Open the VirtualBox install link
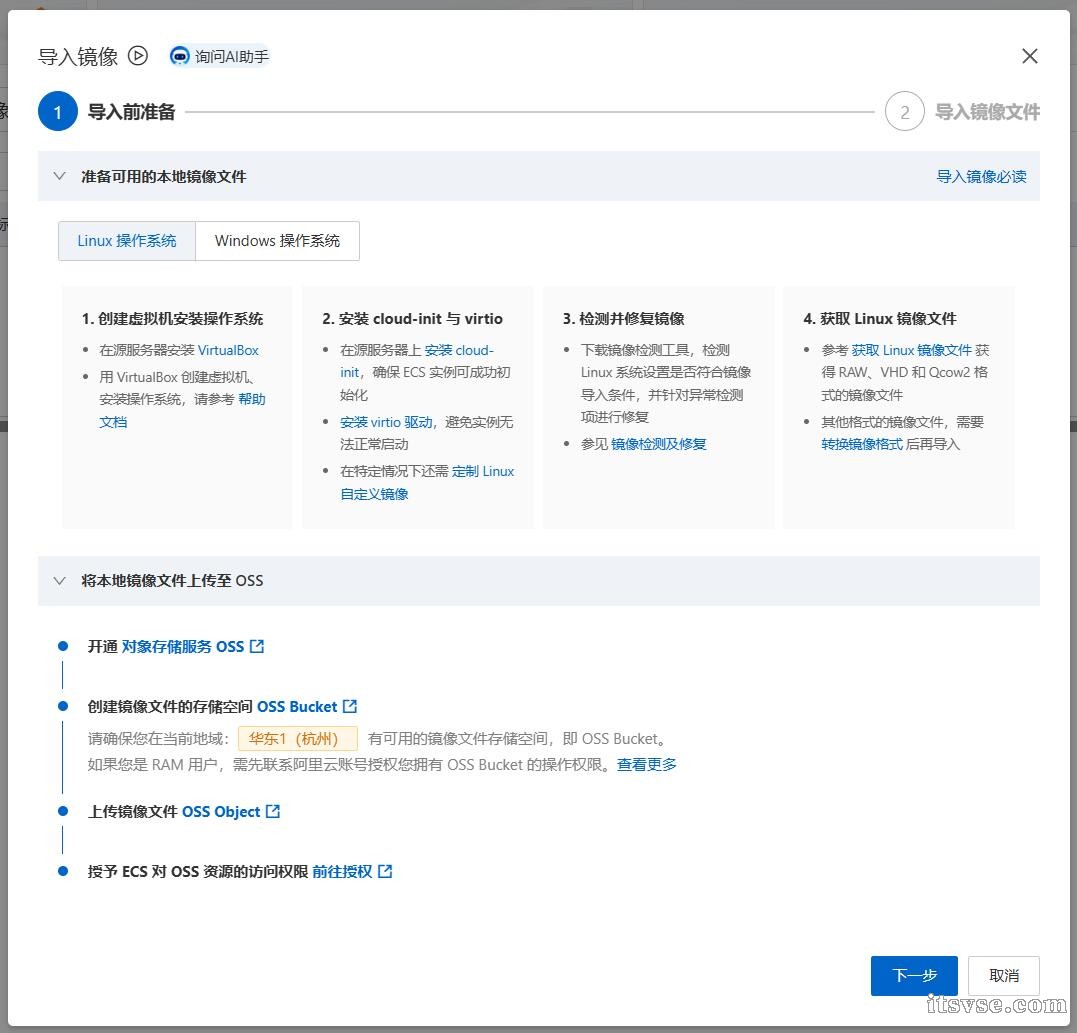The height and width of the screenshot is (1033, 1077). pyautogui.click(x=228, y=350)
